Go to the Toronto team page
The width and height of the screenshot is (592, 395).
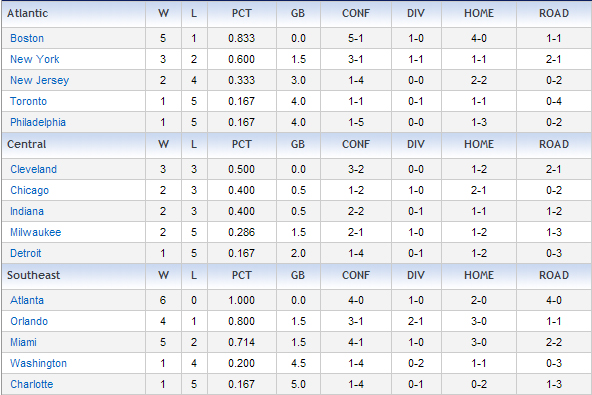click(x=28, y=101)
